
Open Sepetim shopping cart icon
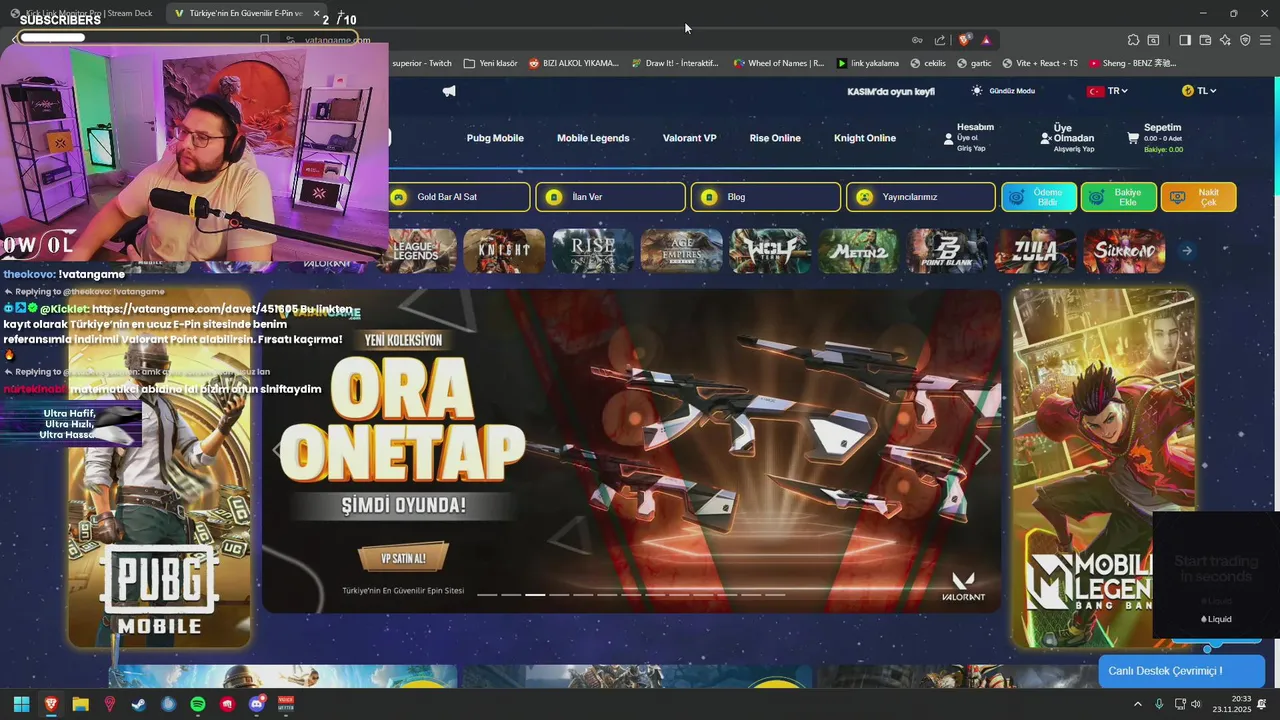point(1133,138)
